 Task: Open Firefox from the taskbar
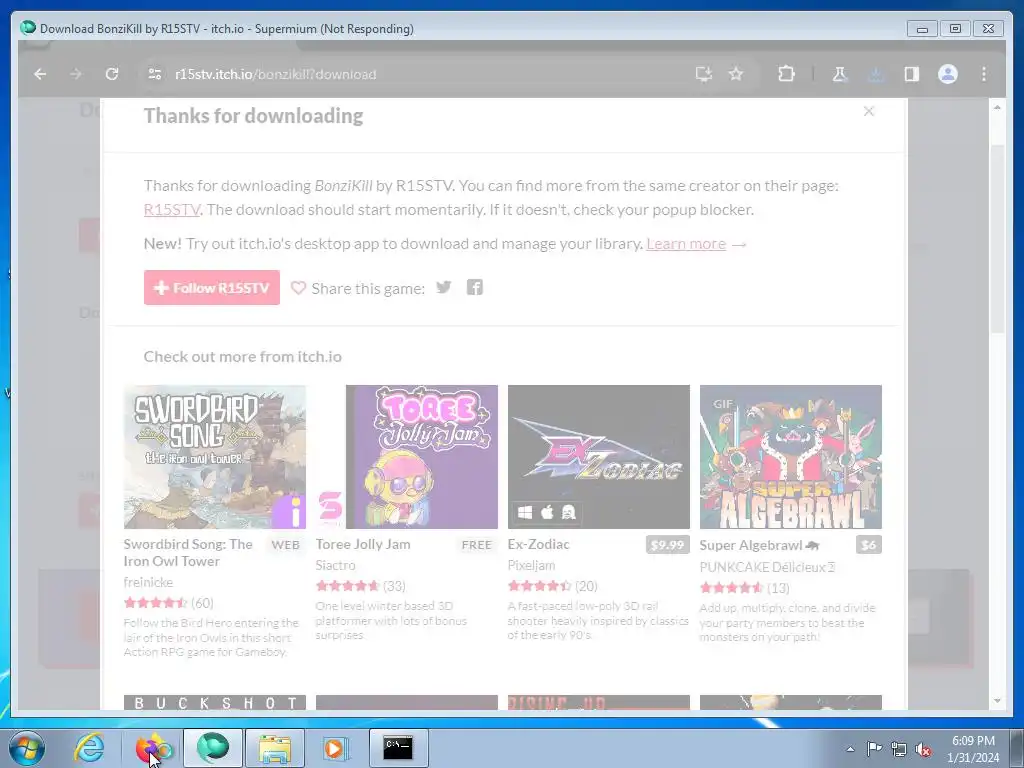point(153,748)
